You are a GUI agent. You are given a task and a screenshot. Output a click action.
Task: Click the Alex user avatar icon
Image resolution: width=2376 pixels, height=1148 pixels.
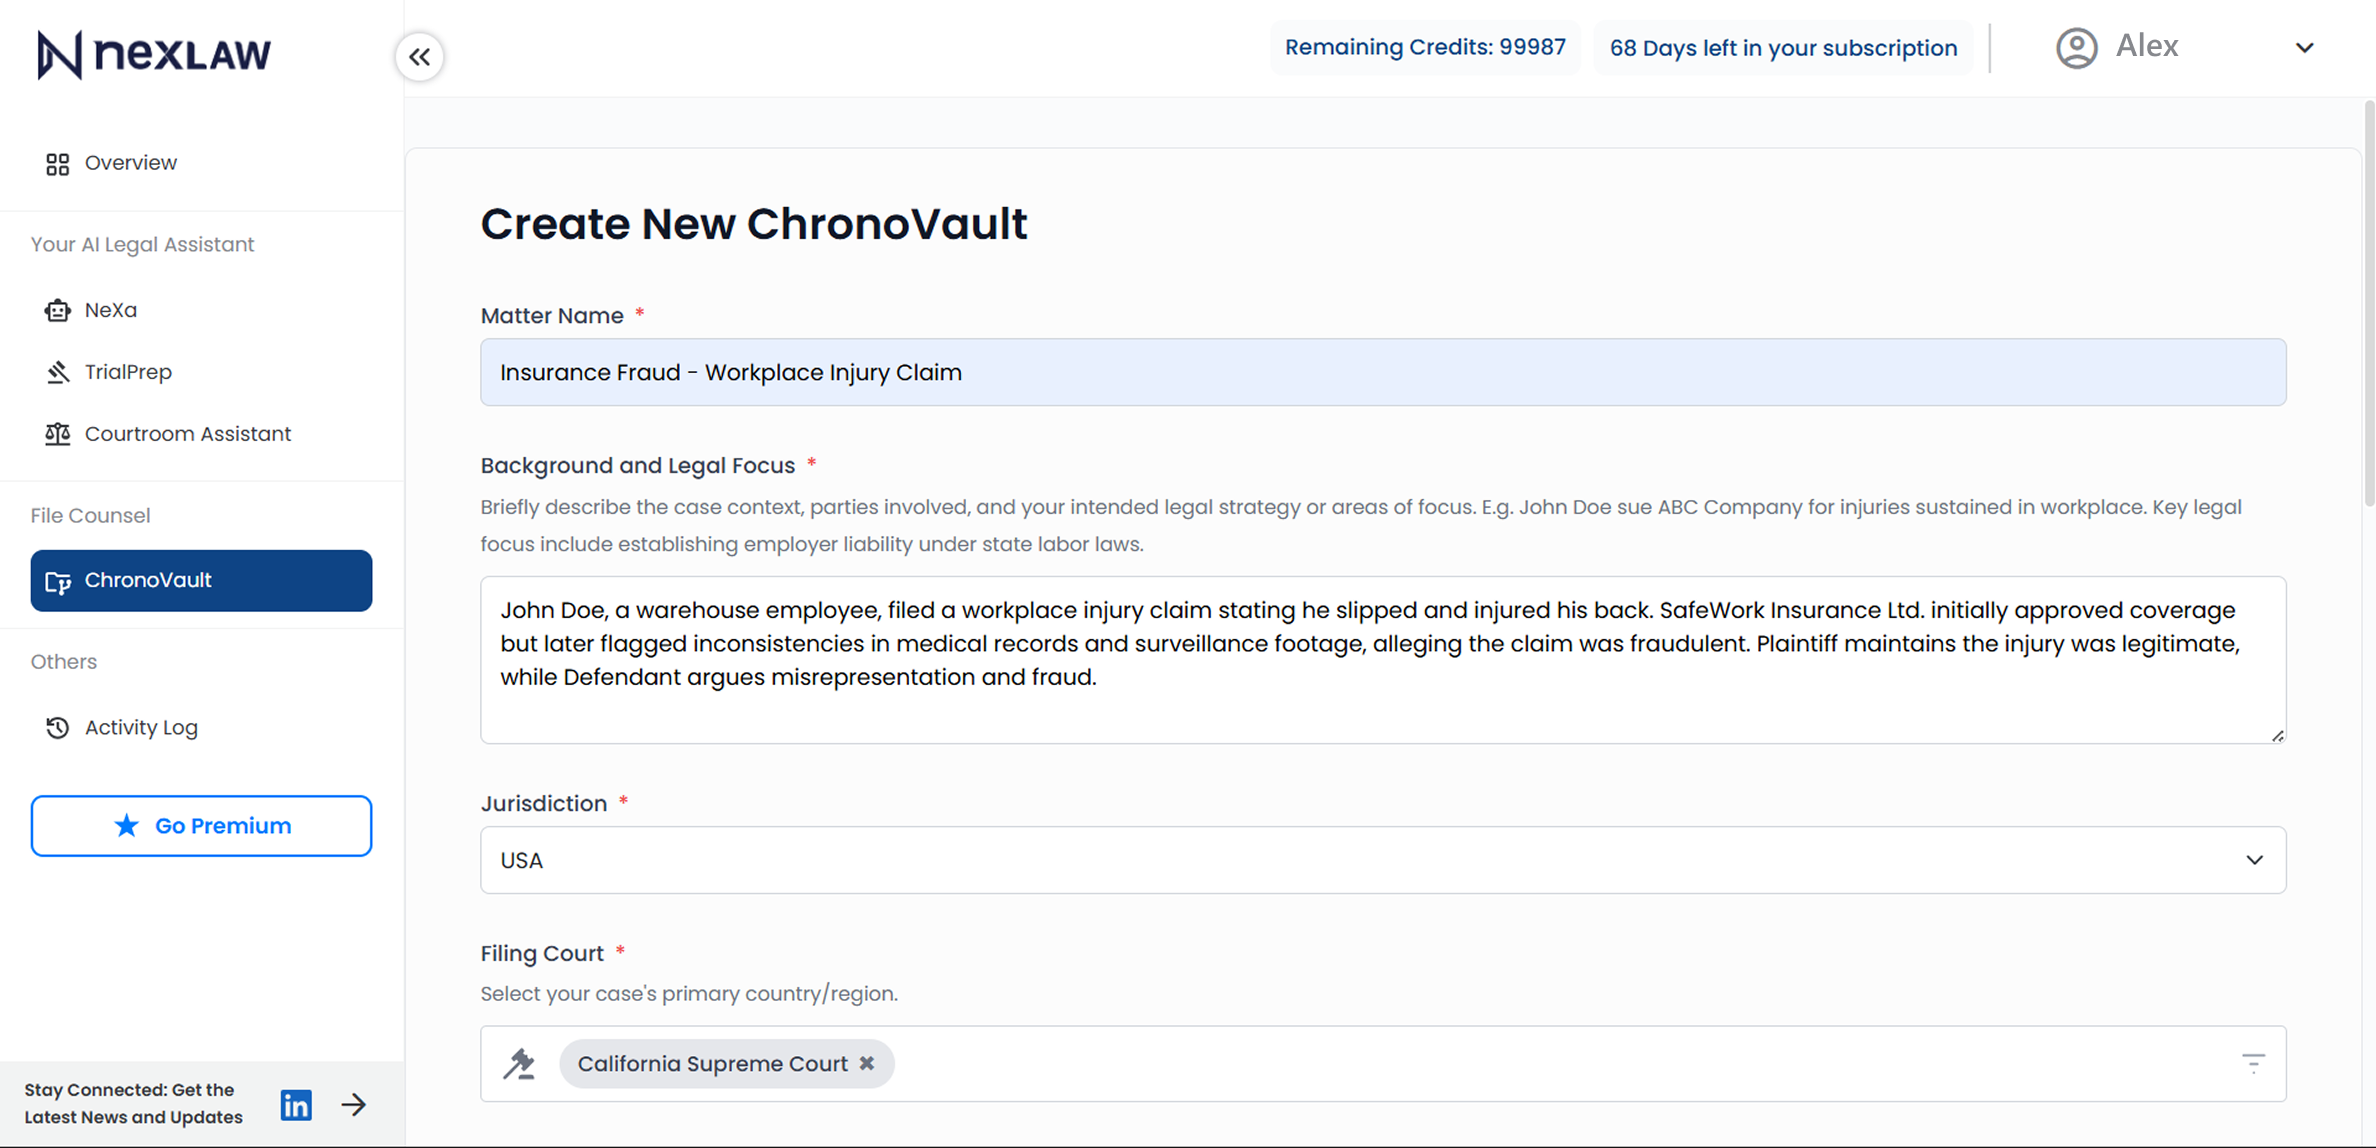point(2076,47)
